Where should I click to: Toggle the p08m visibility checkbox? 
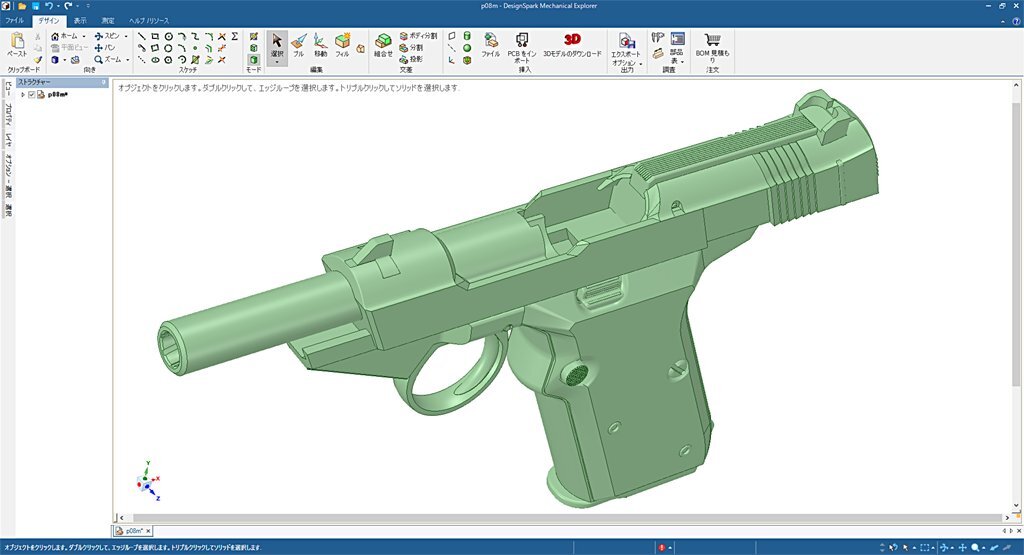pos(31,95)
